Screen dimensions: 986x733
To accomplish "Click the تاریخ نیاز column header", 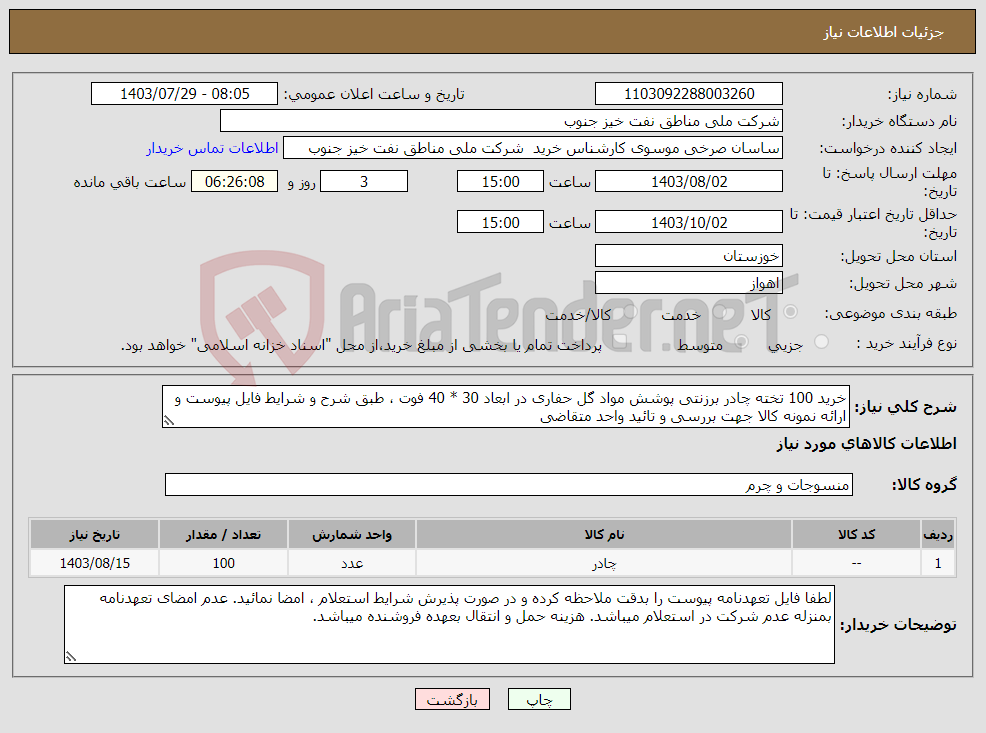I will pos(94,534).
